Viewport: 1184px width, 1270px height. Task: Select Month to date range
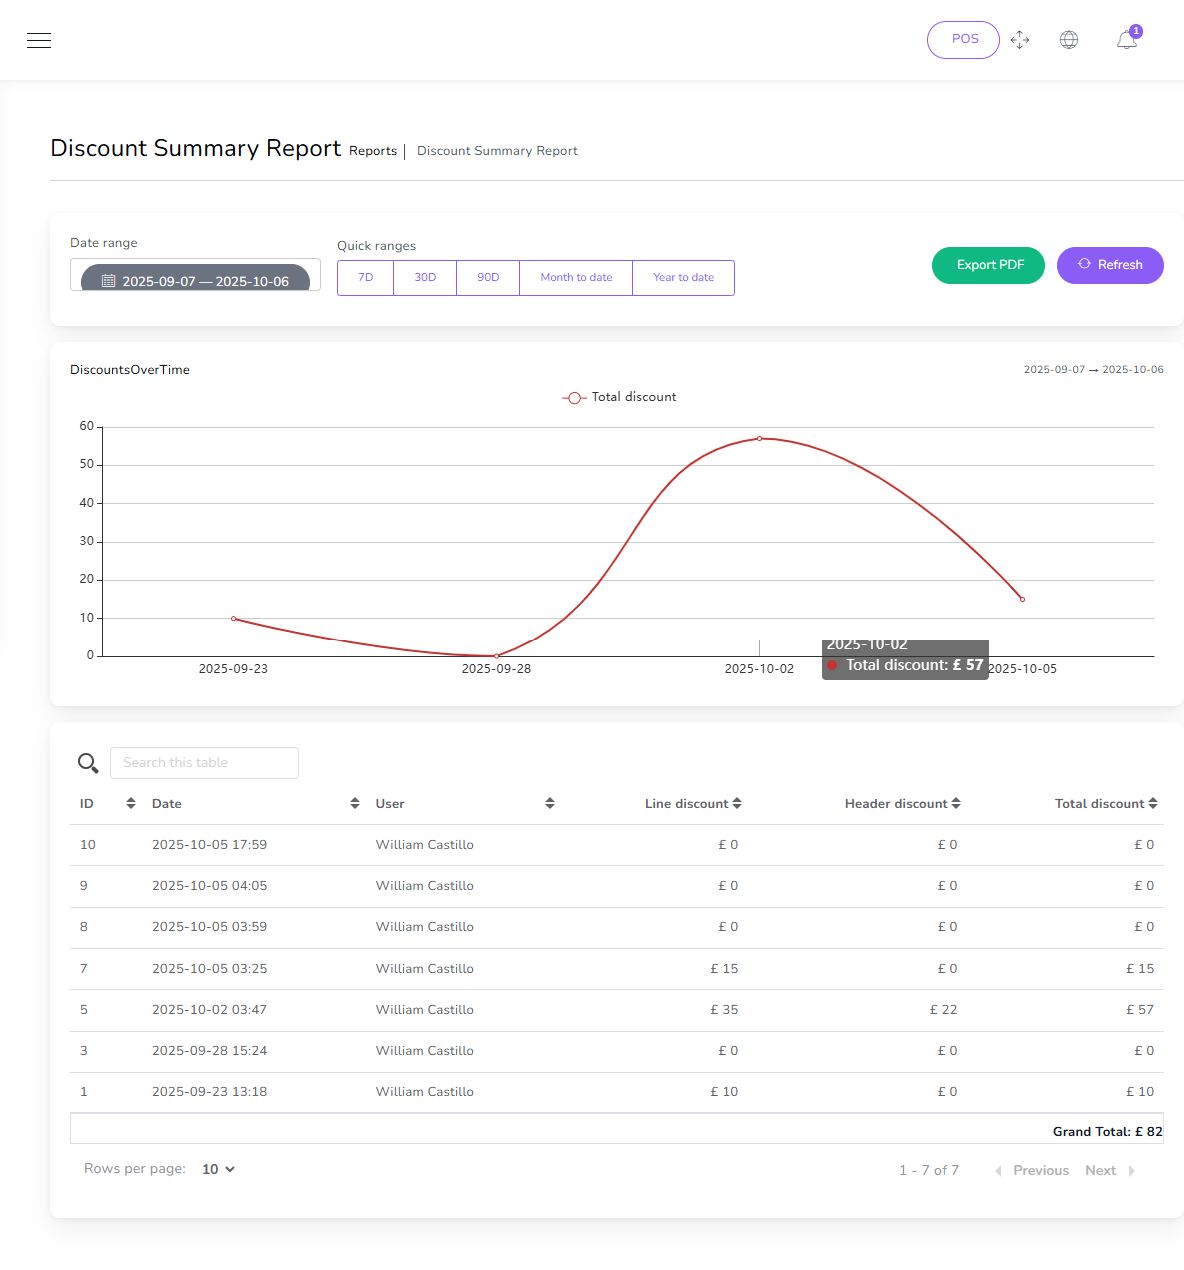(x=576, y=278)
